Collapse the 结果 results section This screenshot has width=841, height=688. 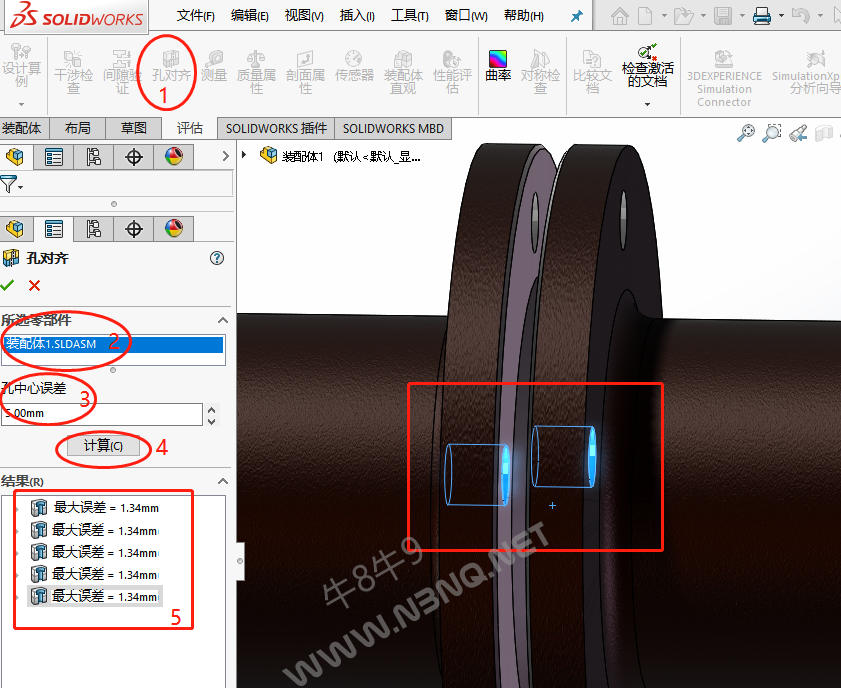(x=222, y=481)
